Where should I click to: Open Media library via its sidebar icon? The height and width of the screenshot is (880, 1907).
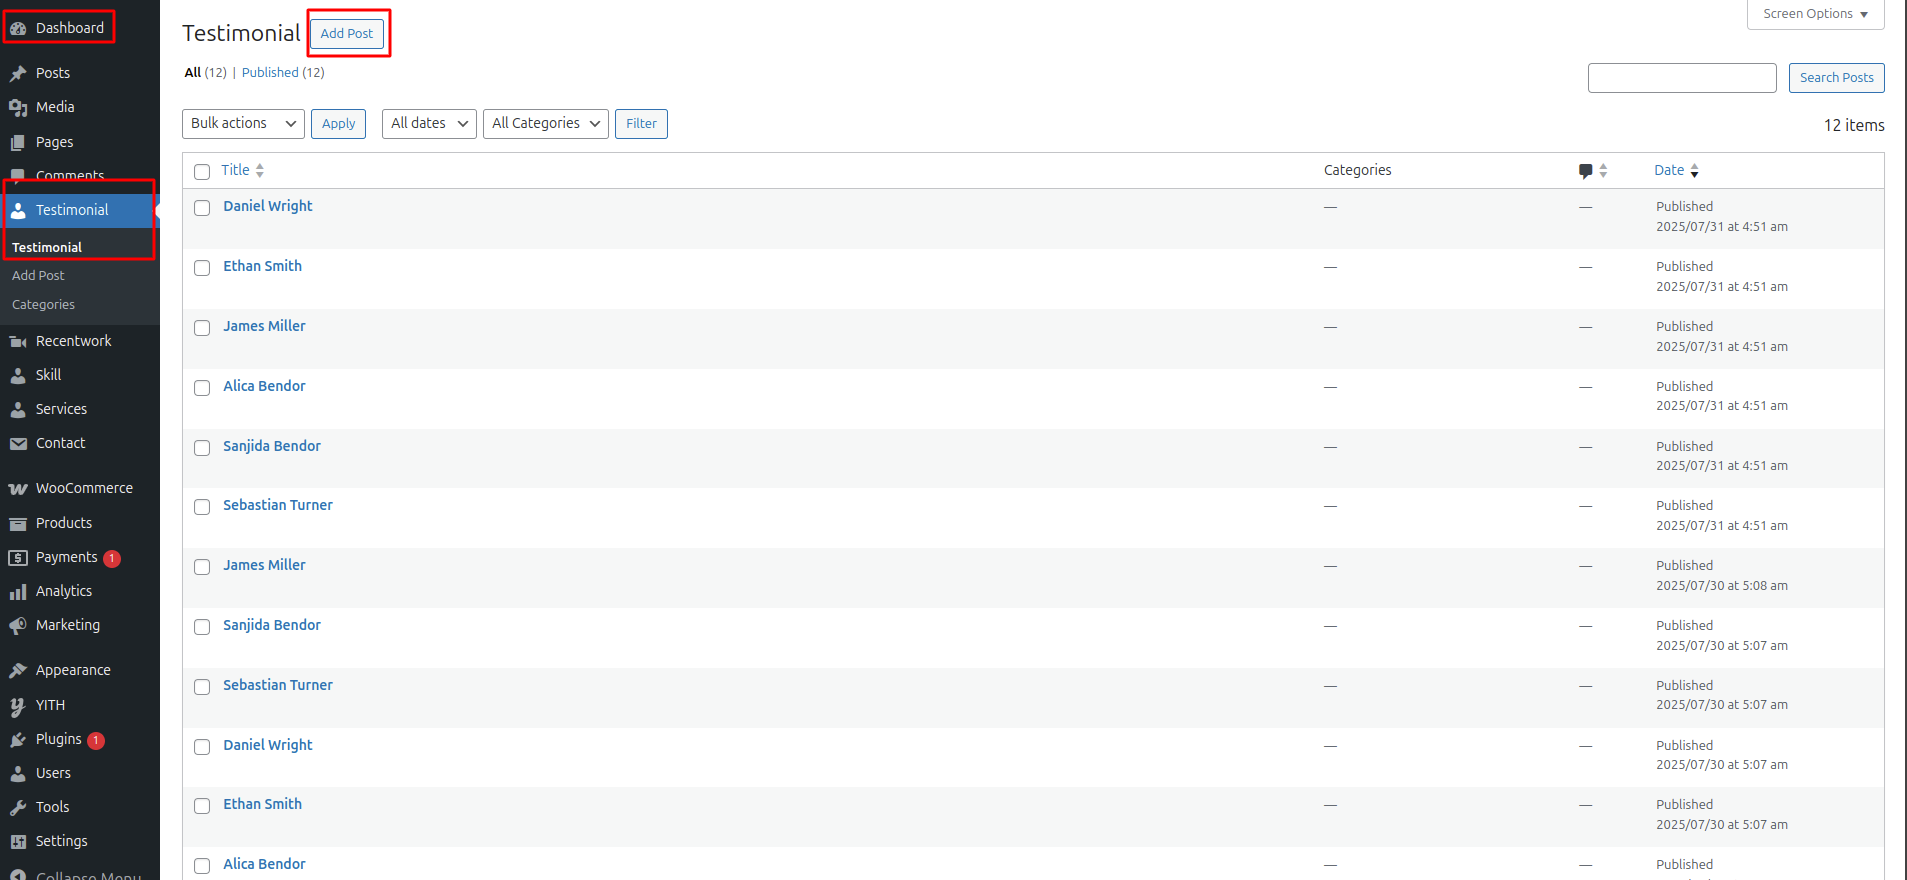click(18, 108)
